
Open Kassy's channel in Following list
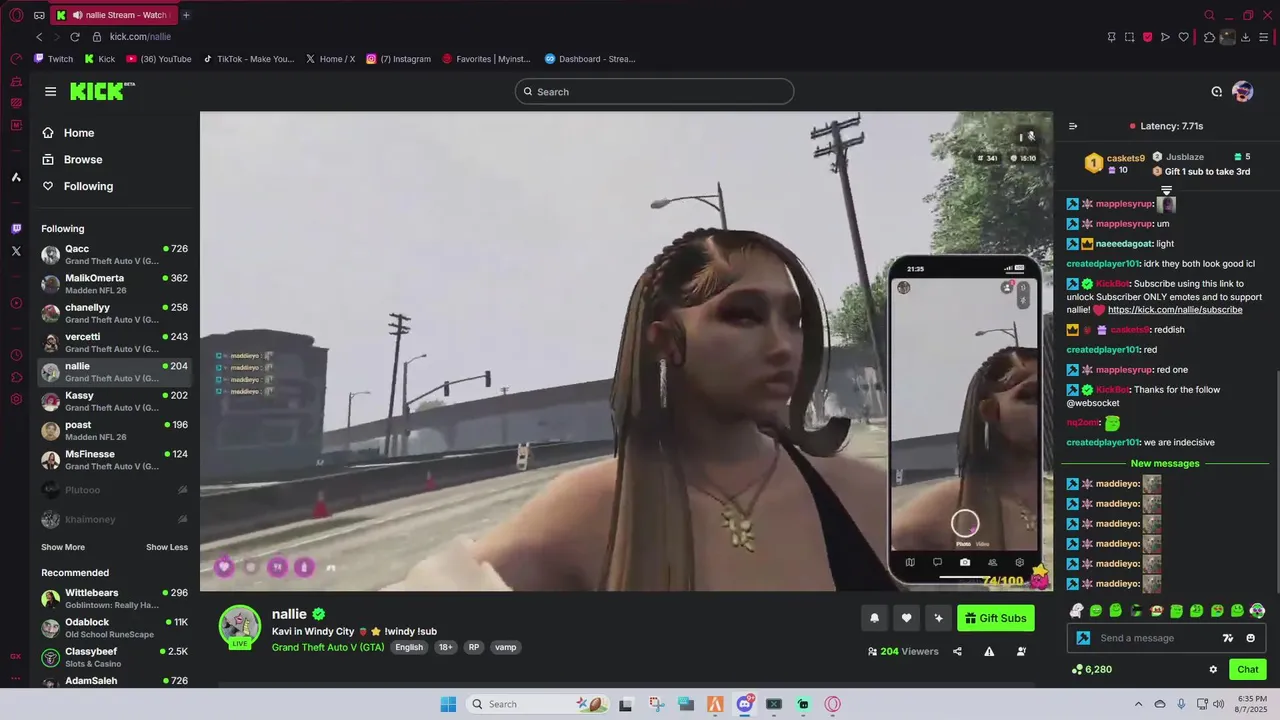(x=114, y=401)
